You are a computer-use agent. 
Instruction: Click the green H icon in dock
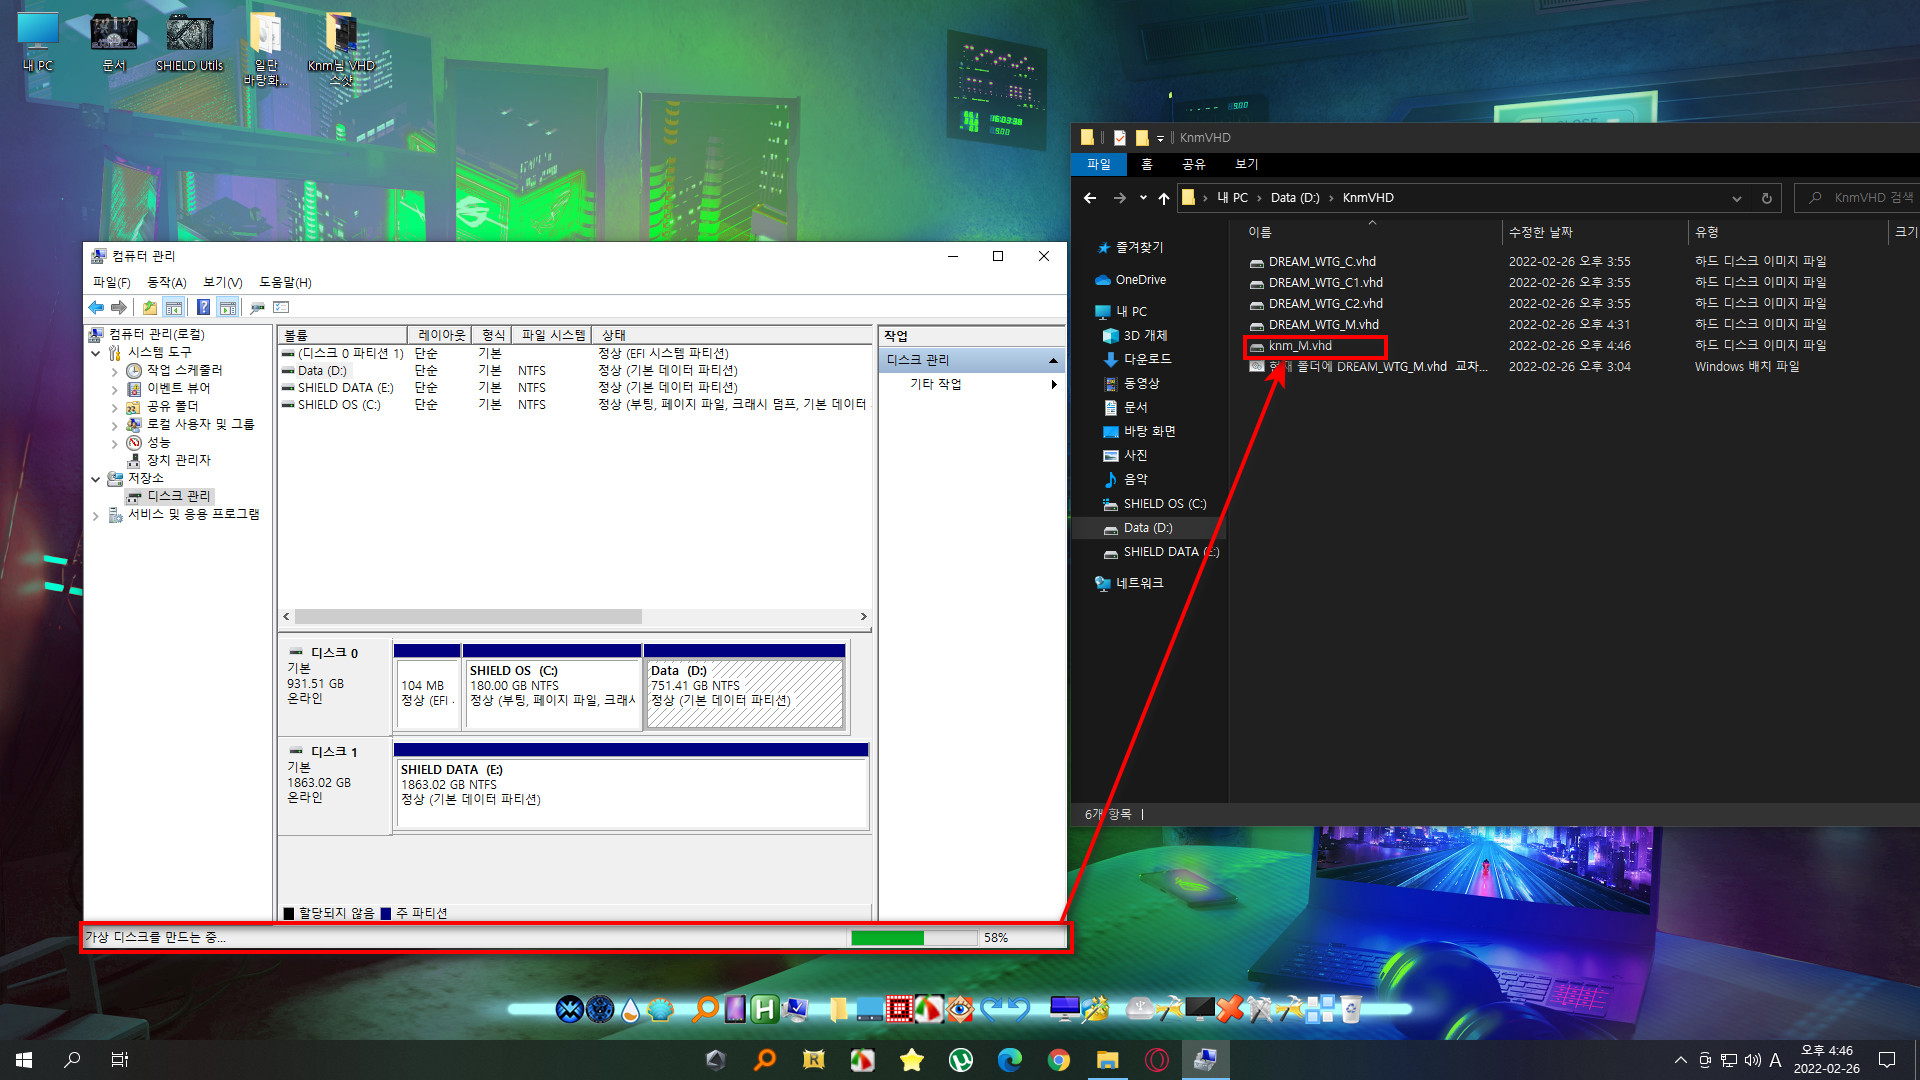764,1009
